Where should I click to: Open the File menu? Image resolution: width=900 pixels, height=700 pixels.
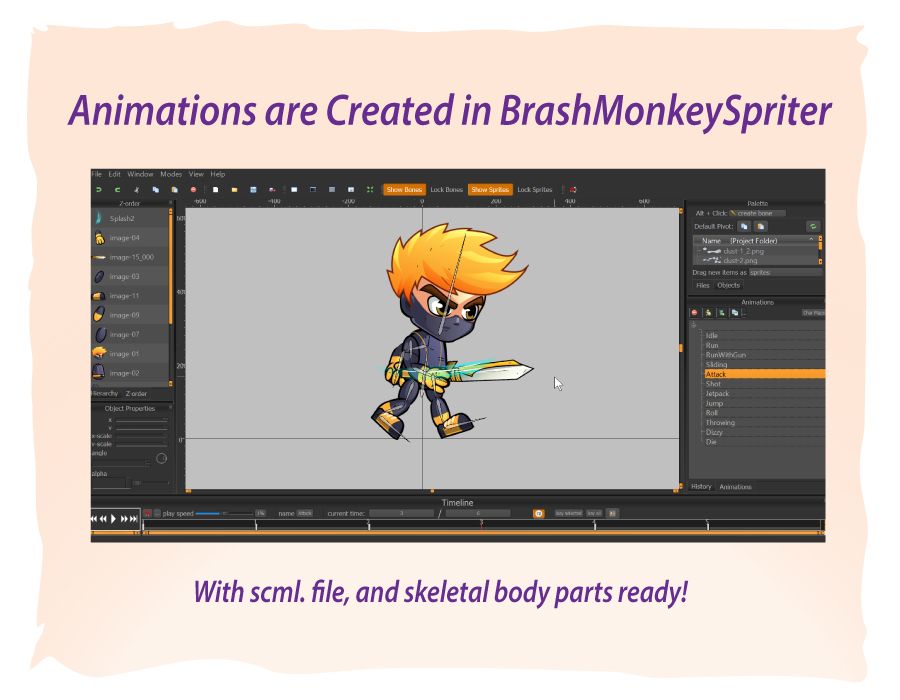[96, 174]
